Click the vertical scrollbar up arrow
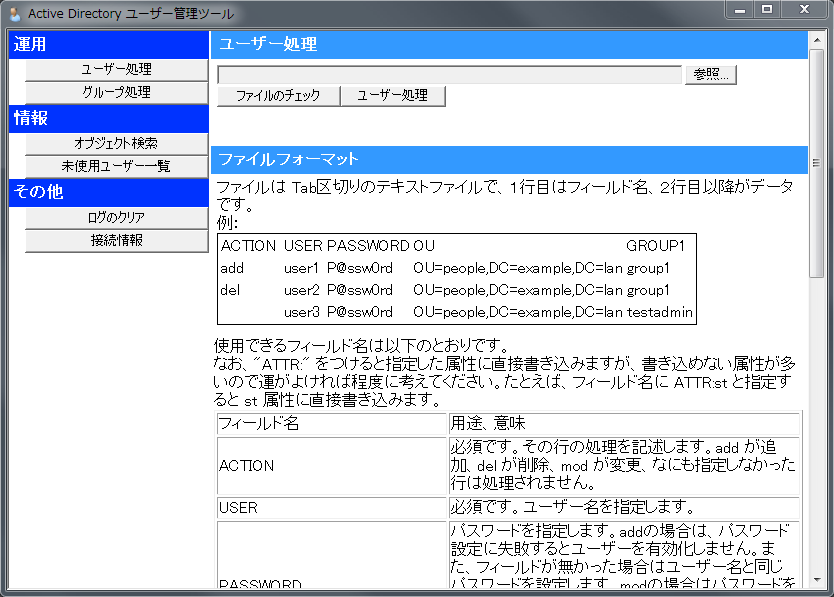The width and height of the screenshot is (834, 597). (816, 40)
